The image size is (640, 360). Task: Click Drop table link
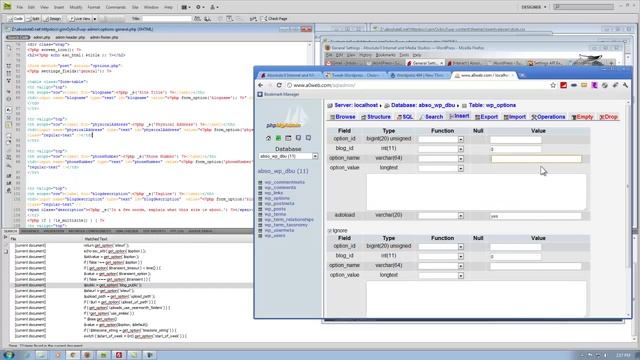[609, 117]
